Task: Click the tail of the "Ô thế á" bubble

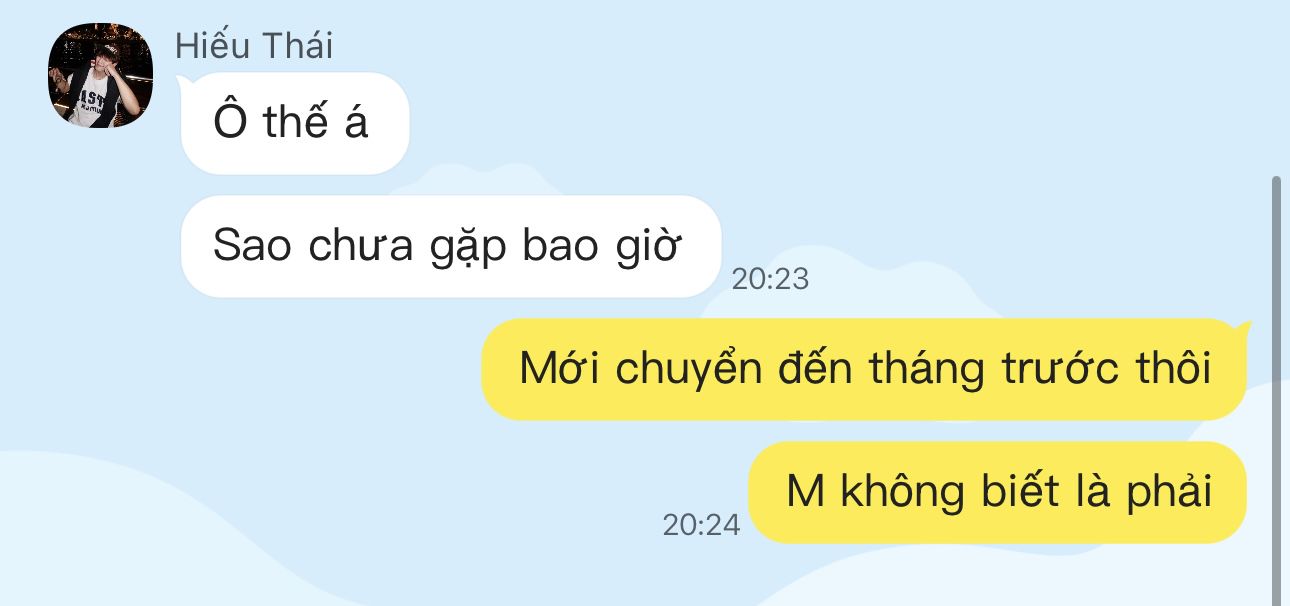Action: pyautogui.click(x=184, y=79)
